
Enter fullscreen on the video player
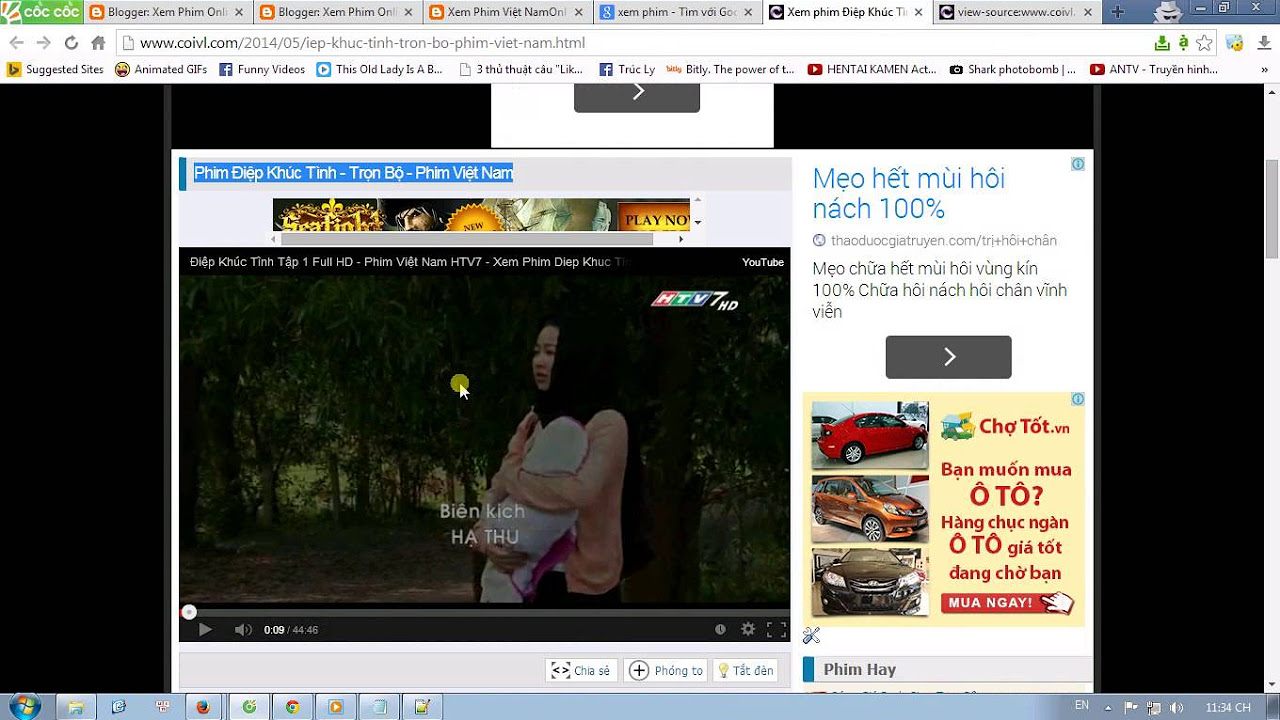pos(776,629)
